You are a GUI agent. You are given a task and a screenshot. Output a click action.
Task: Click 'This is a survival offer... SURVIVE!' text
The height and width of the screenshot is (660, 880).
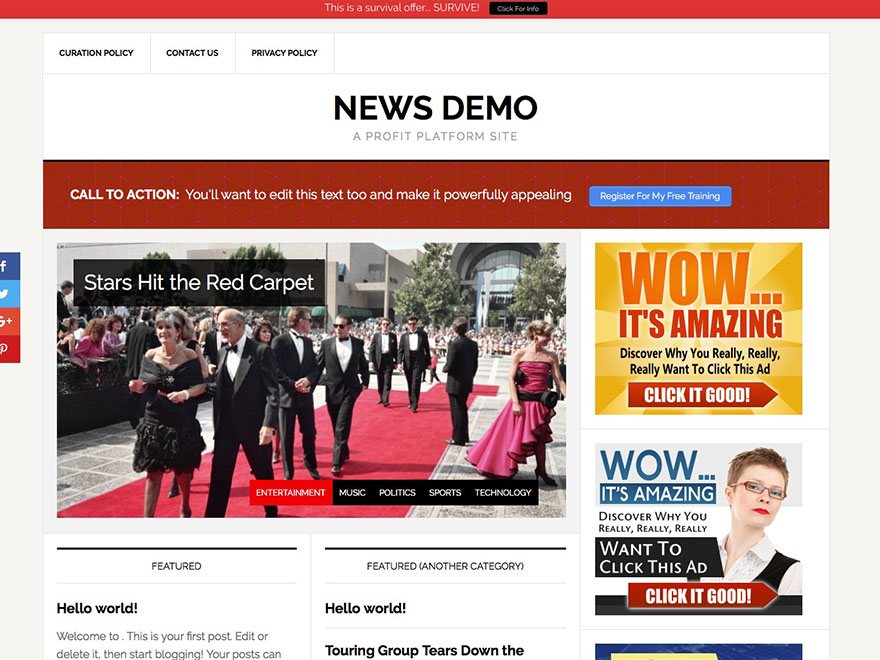click(402, 8)
